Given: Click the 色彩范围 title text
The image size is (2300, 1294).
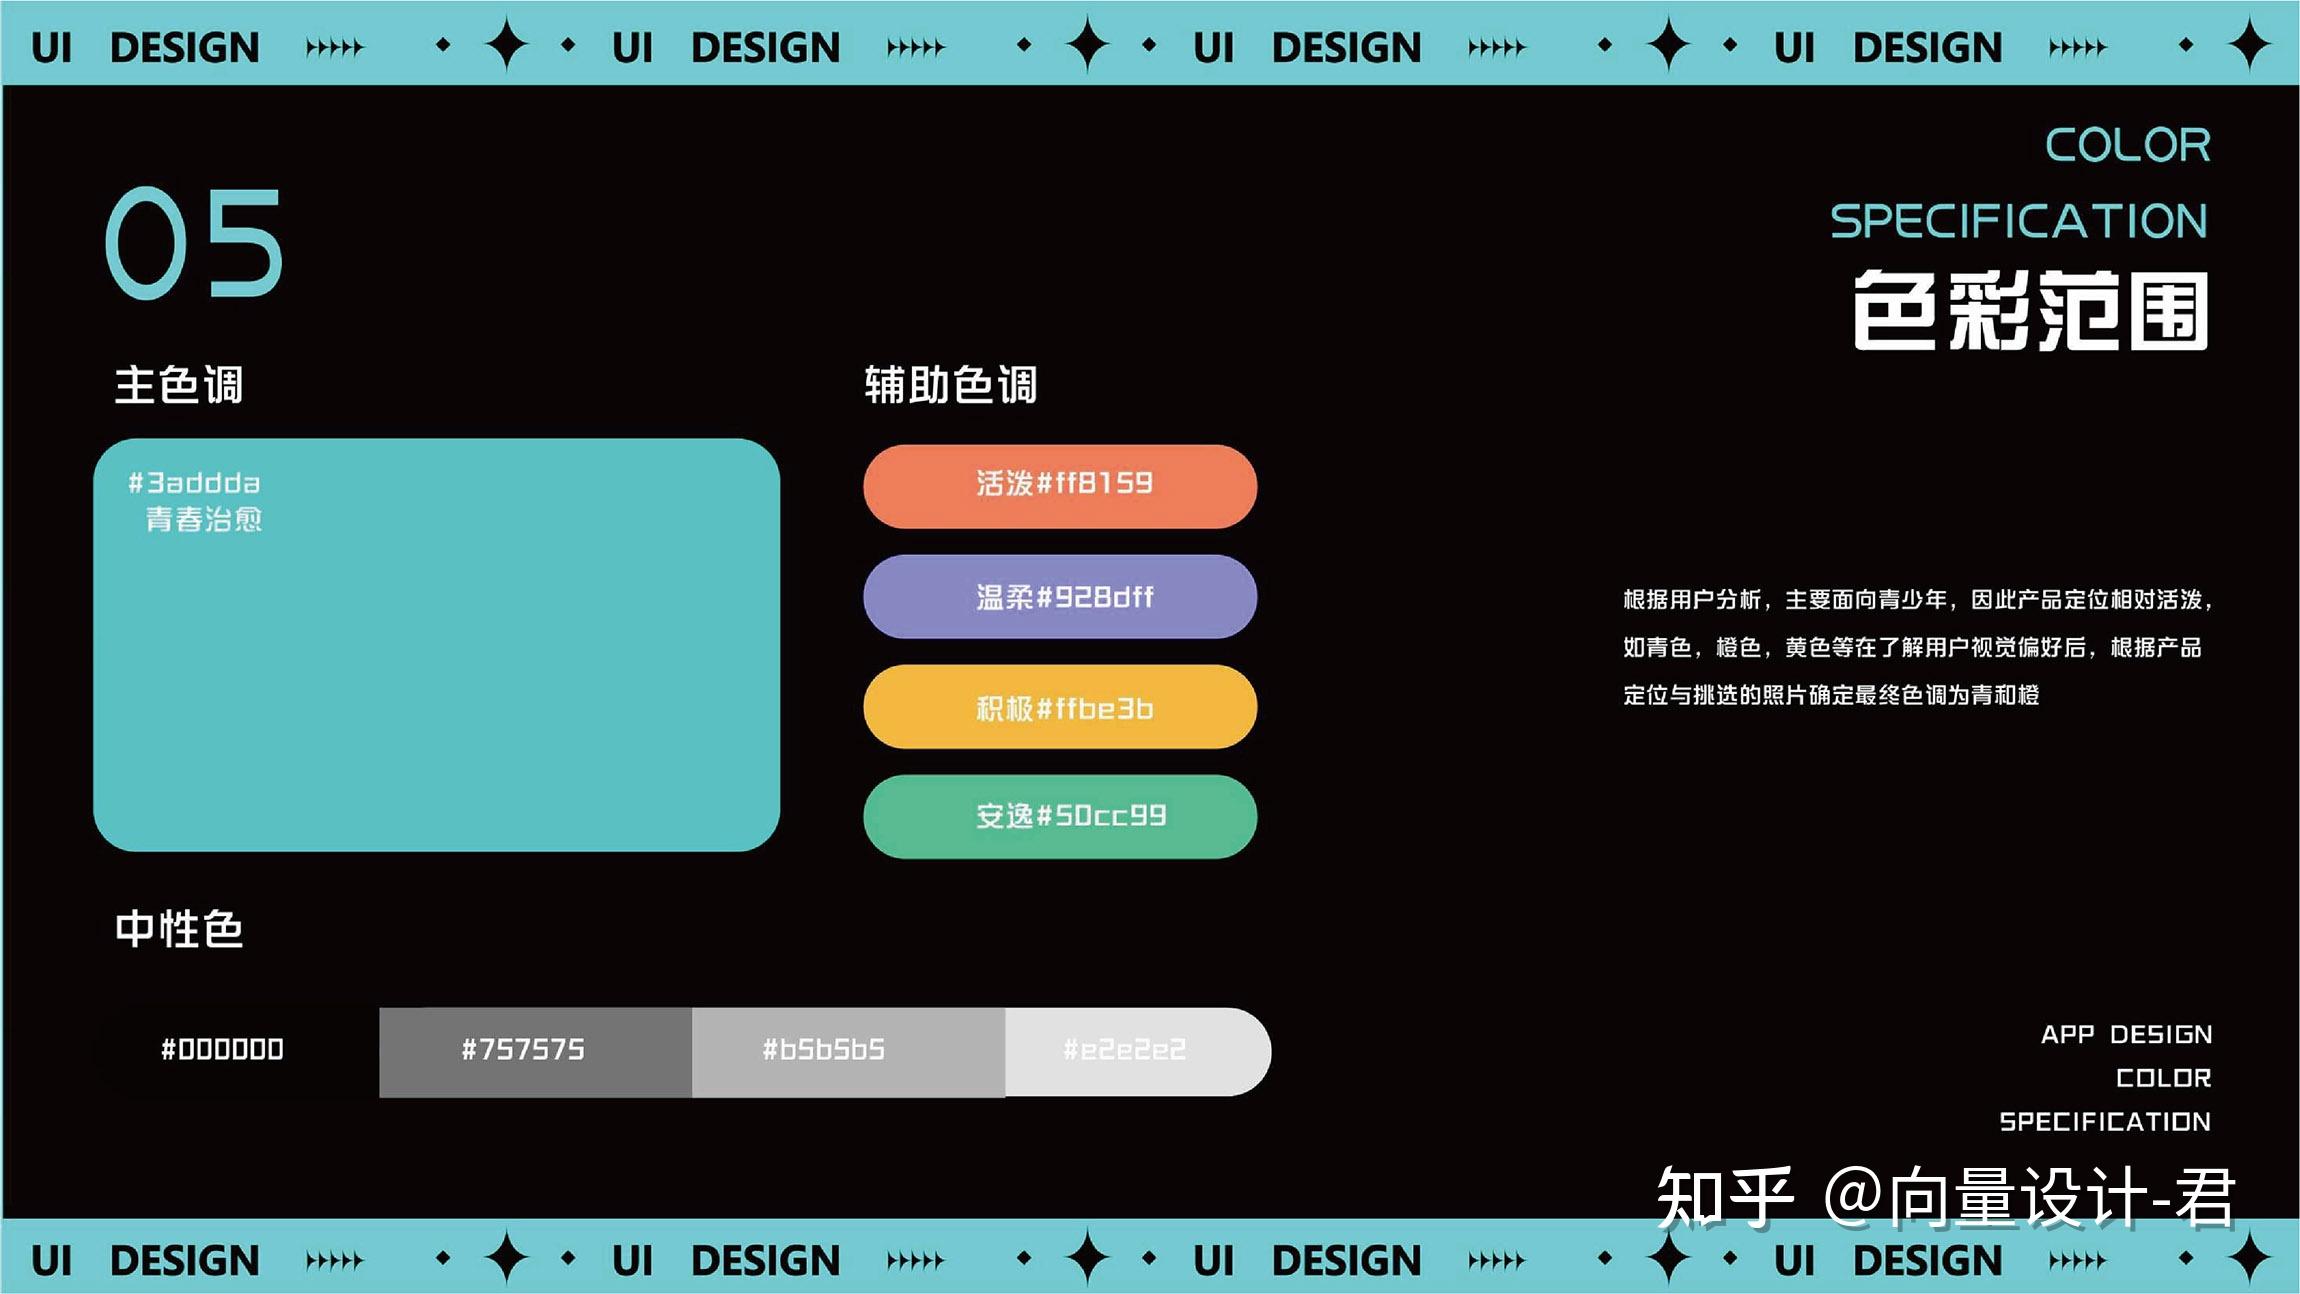Looking at the screenshot, I should click(2030, 310).
